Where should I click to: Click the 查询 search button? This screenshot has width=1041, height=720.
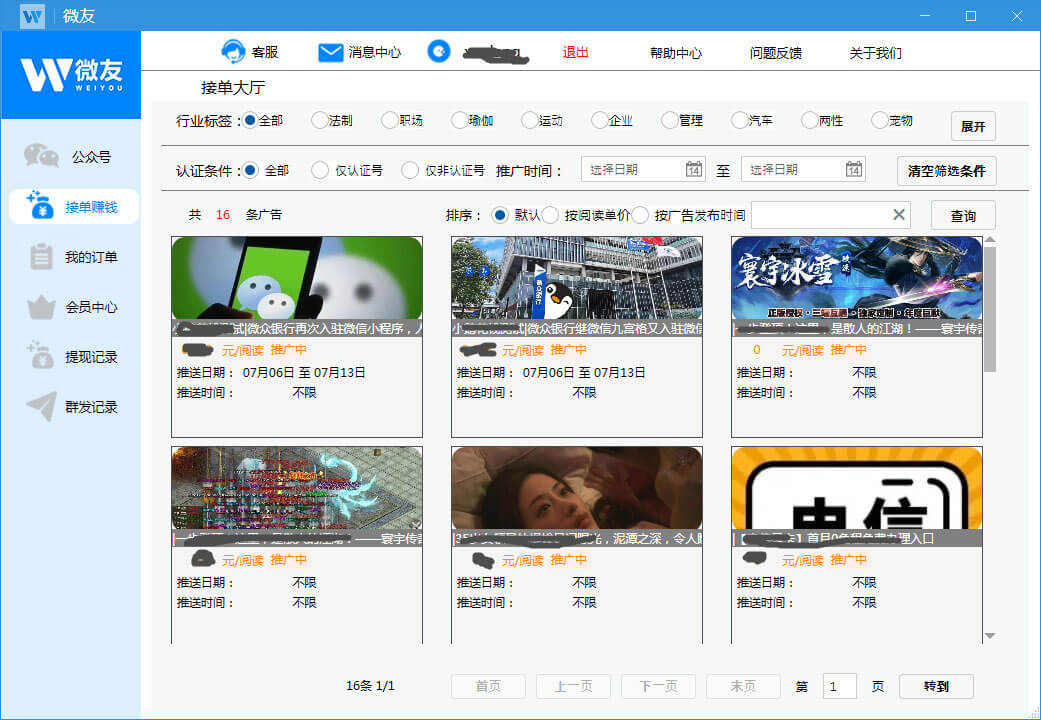(962, 215)
